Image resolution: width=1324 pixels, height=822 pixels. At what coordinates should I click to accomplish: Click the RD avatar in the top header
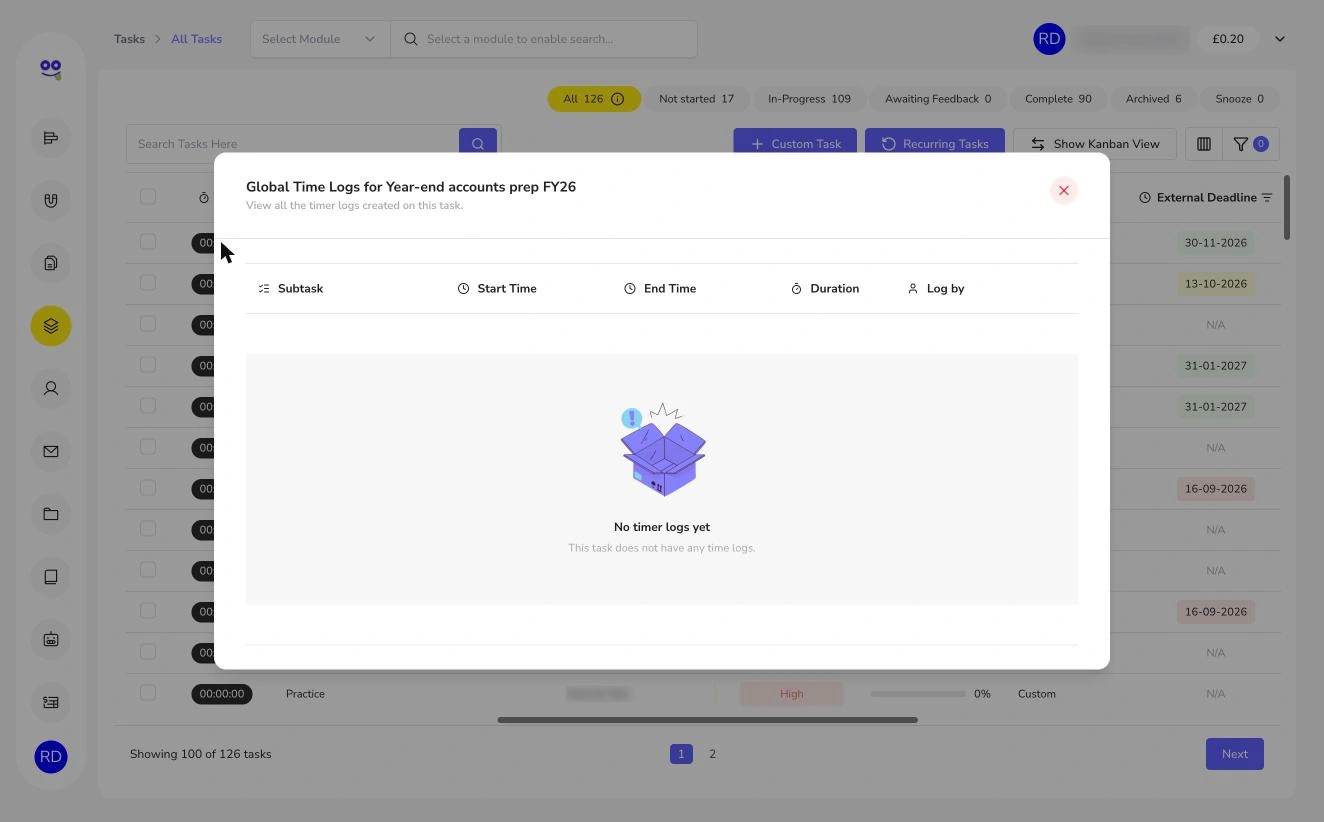coord(1049,39)
